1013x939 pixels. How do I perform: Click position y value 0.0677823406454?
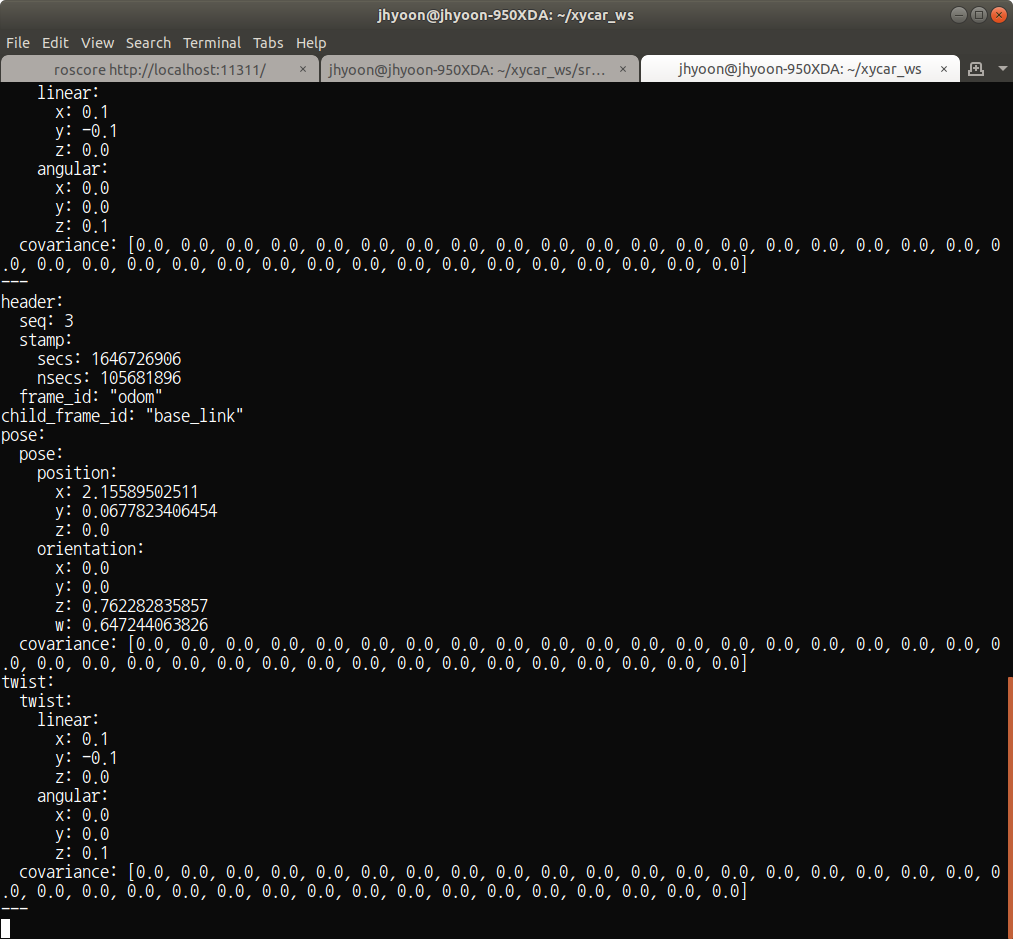click(x=150, y=511)
